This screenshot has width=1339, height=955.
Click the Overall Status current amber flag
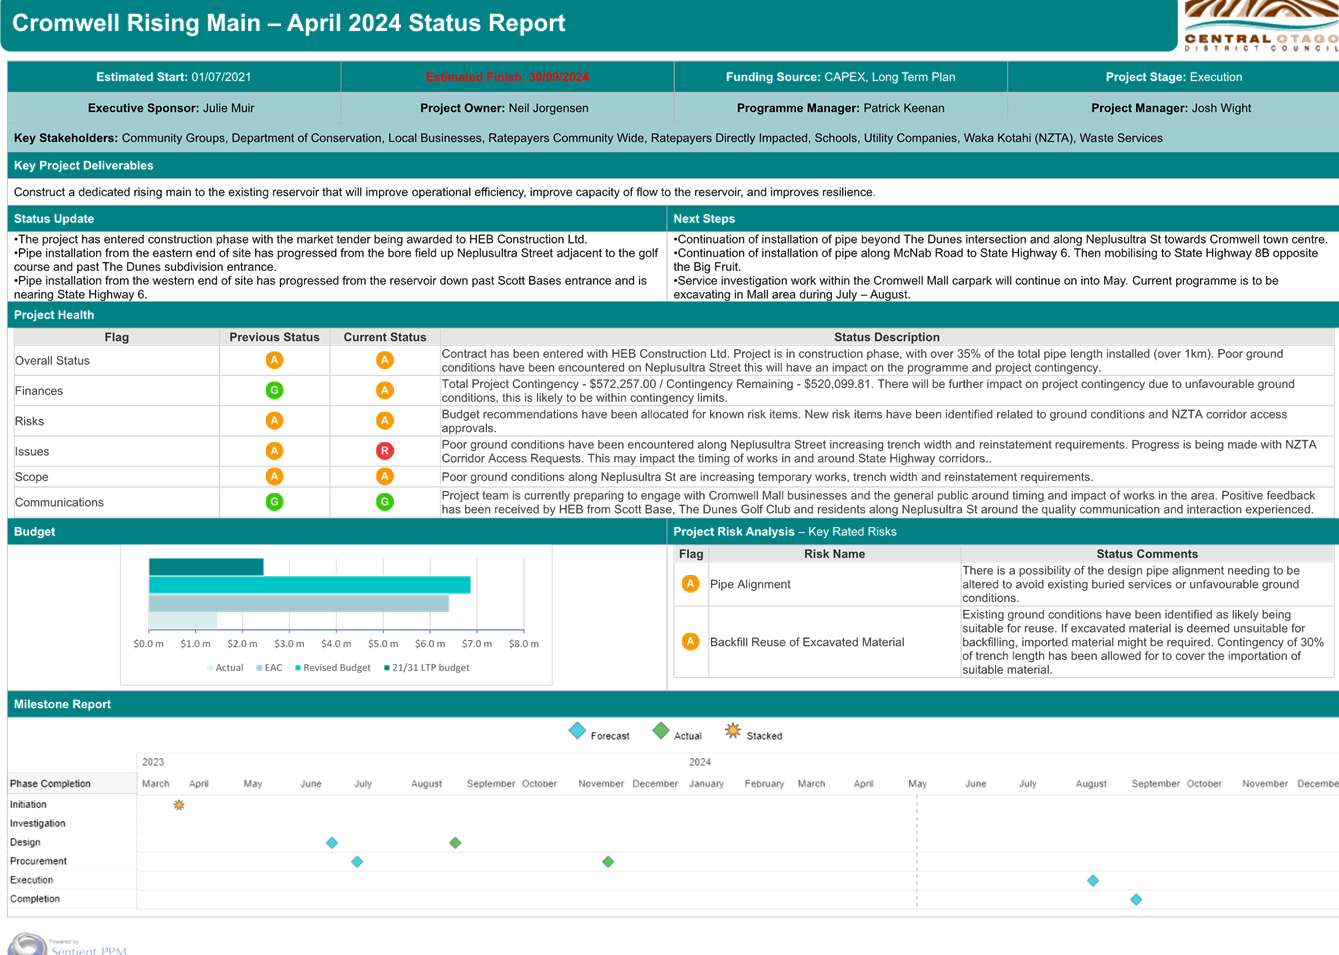click(x=384, y=360)
